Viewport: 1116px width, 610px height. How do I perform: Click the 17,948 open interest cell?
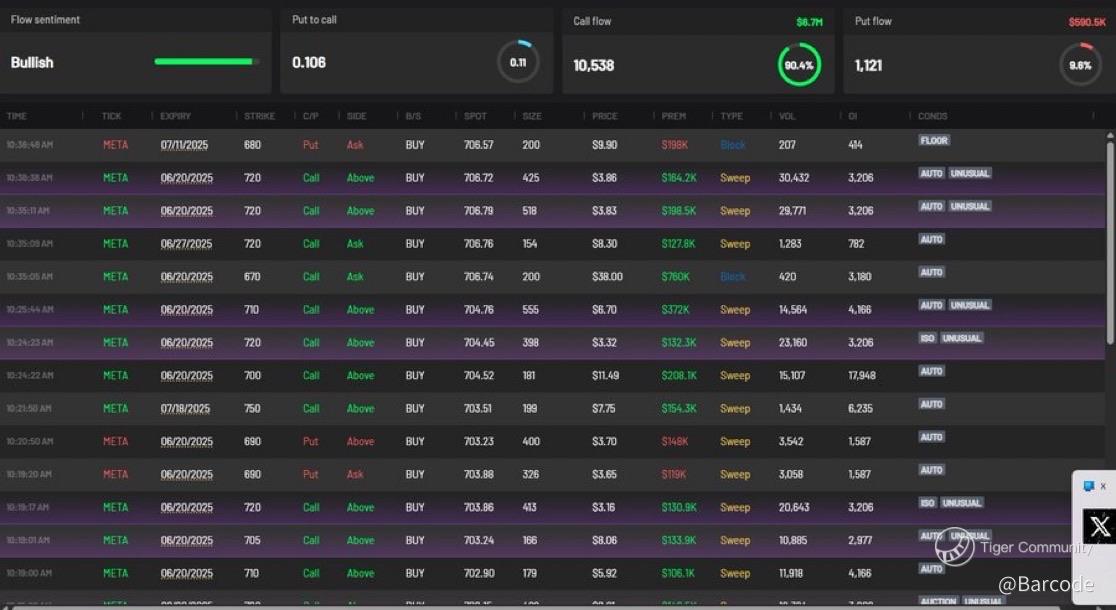pyautogui.click(x=862, y=375)
